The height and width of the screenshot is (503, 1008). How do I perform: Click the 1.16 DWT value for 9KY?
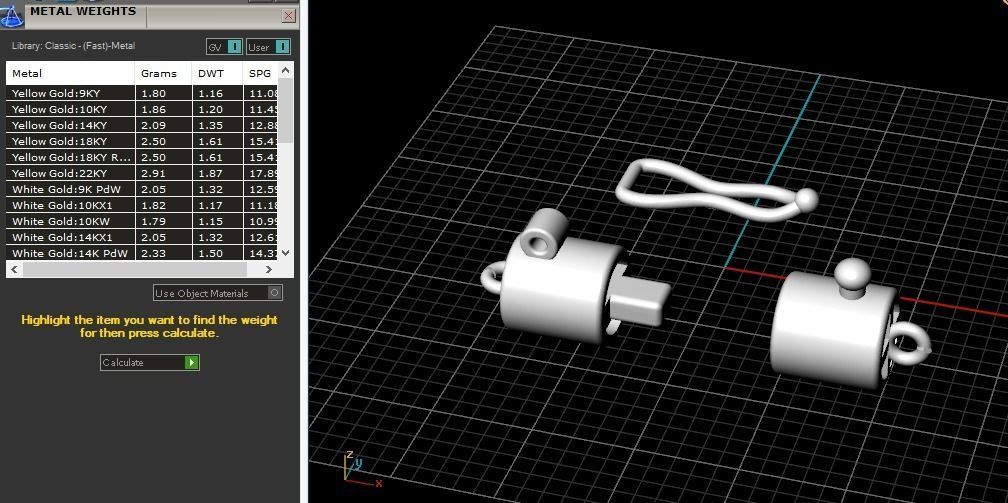210,93
